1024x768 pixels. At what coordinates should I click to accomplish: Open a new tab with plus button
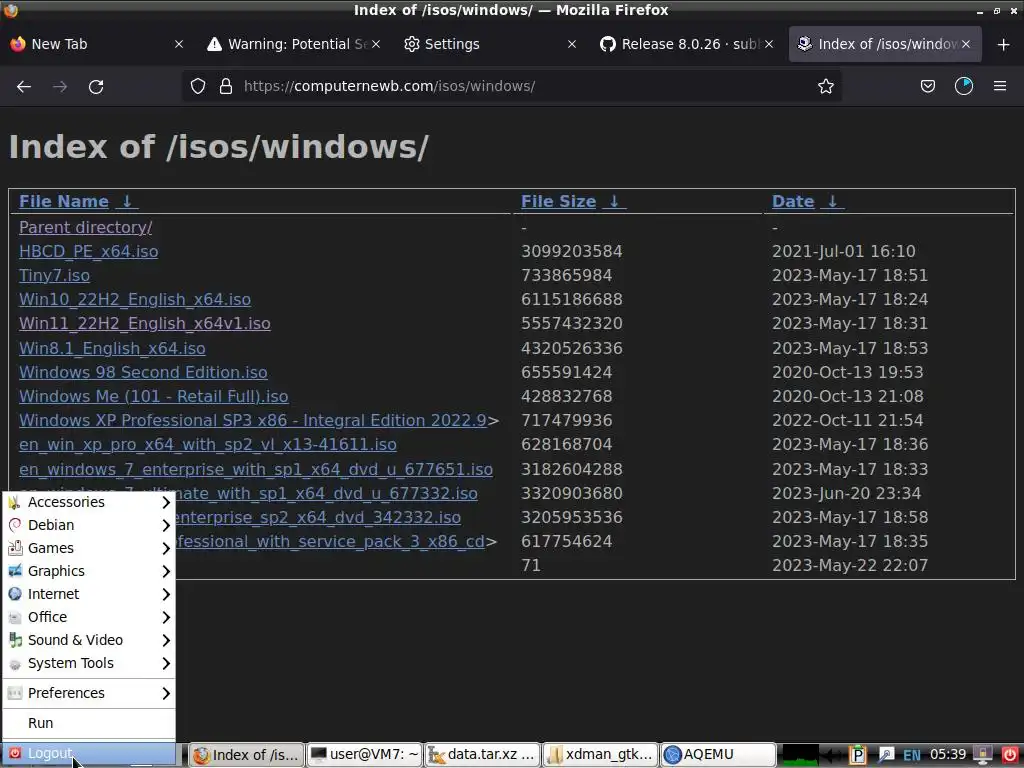[1004, 44]
